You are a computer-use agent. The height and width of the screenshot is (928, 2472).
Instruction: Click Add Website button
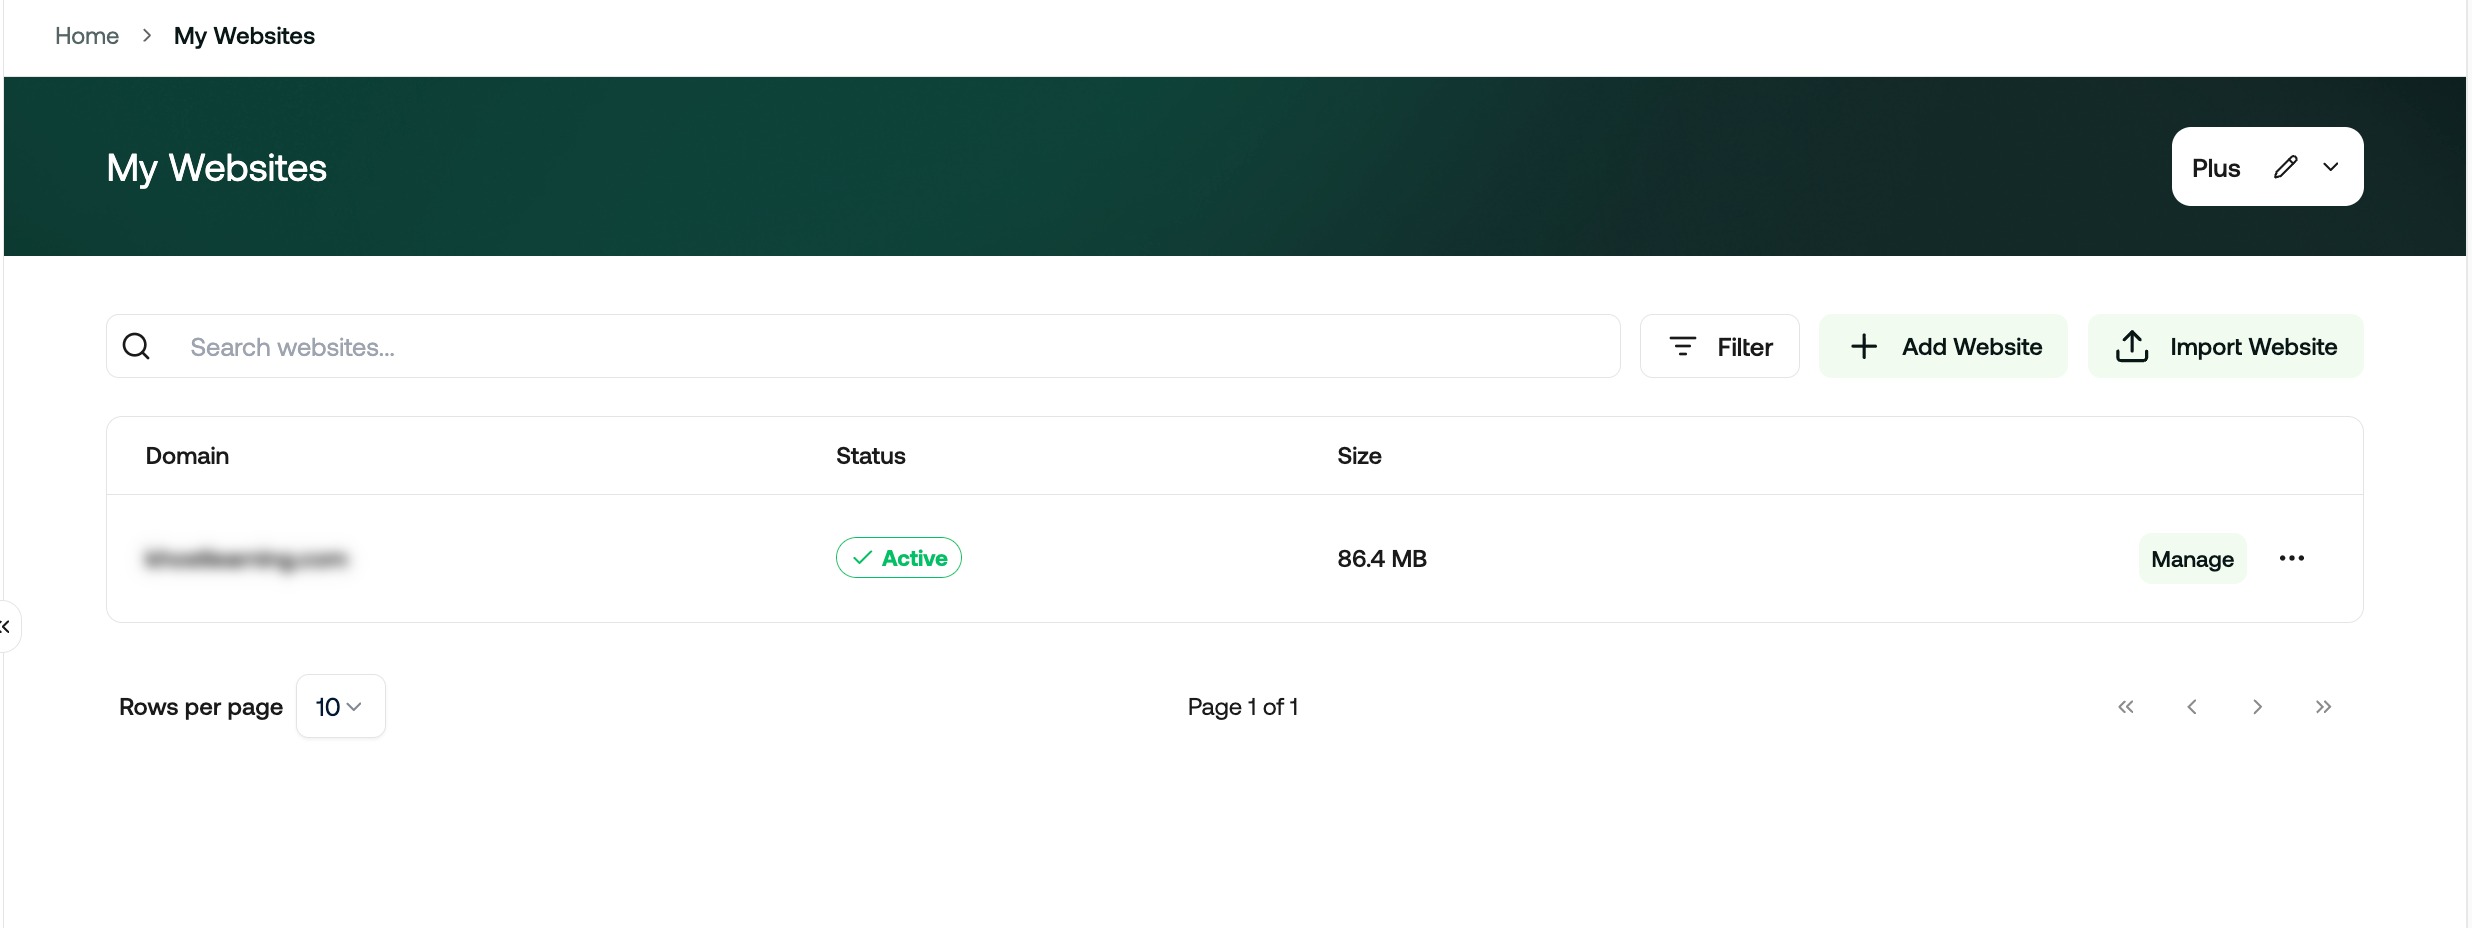pyautogui.click(x=1943, y=346)
